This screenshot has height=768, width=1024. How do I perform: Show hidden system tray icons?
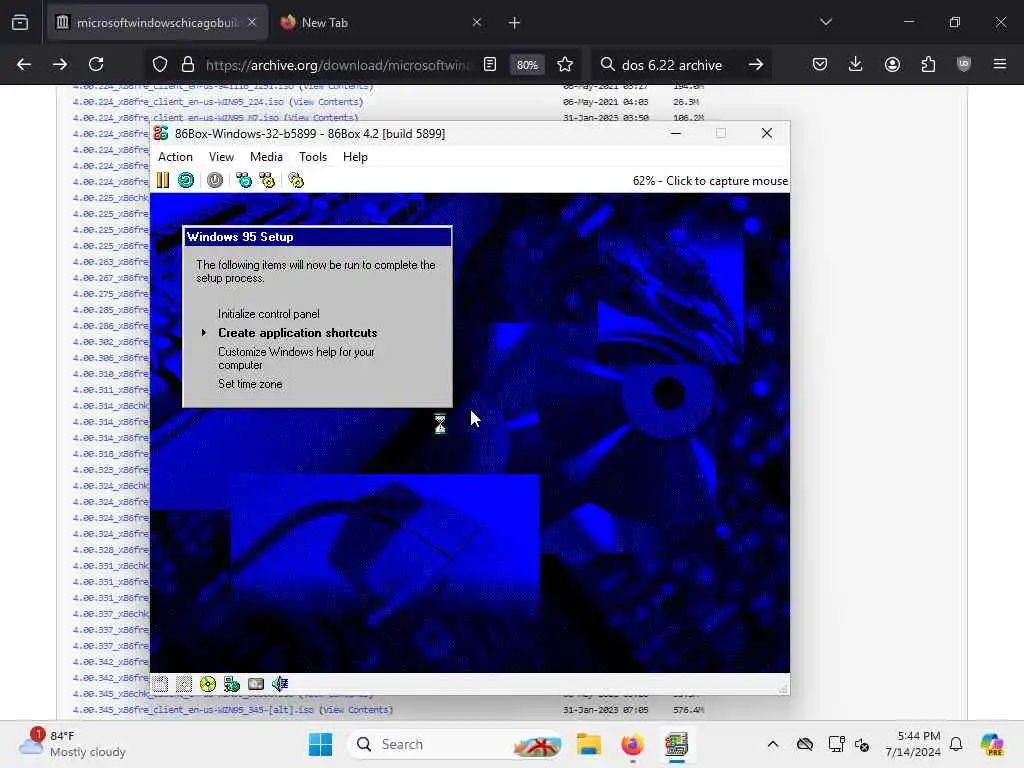tap(773, 744)
